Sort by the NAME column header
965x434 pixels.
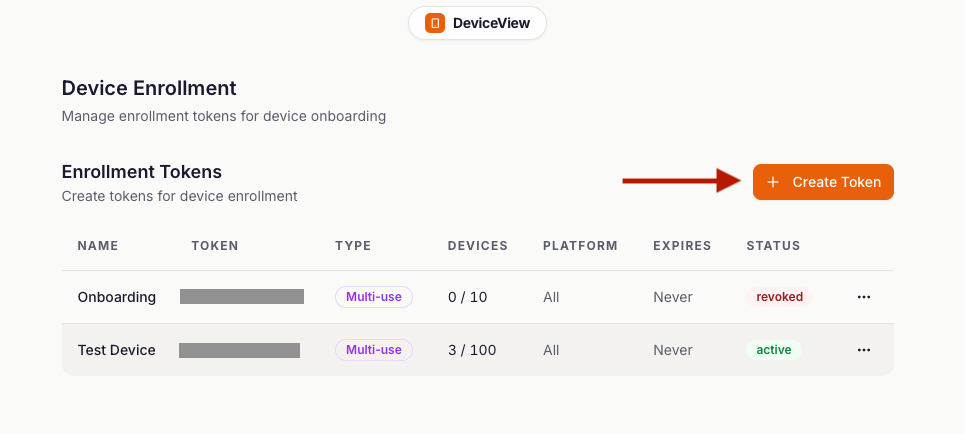pos(98,245)
